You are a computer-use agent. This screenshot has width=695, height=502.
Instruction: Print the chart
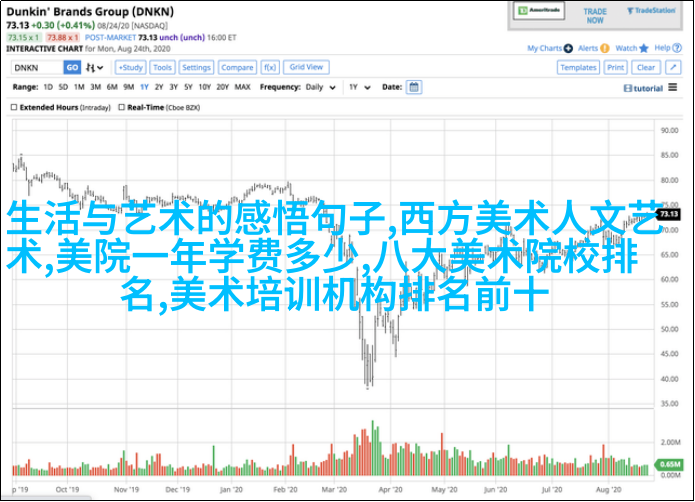point(616,67)
